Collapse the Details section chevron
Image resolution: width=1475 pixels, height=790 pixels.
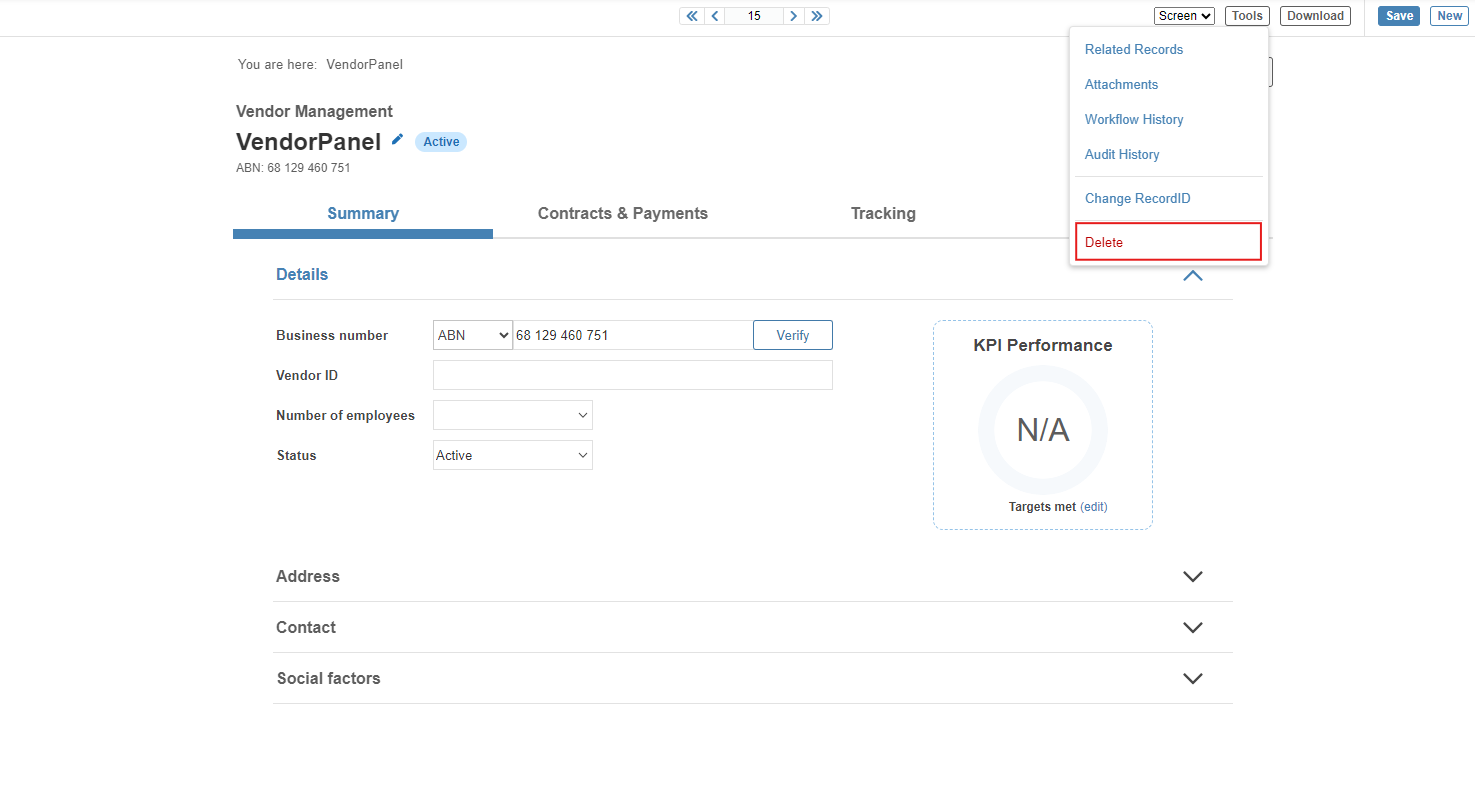tap(1192, 275)
